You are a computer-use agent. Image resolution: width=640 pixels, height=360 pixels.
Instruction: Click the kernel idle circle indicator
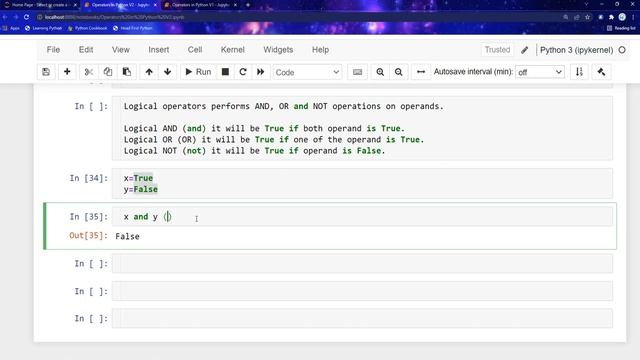622,50
